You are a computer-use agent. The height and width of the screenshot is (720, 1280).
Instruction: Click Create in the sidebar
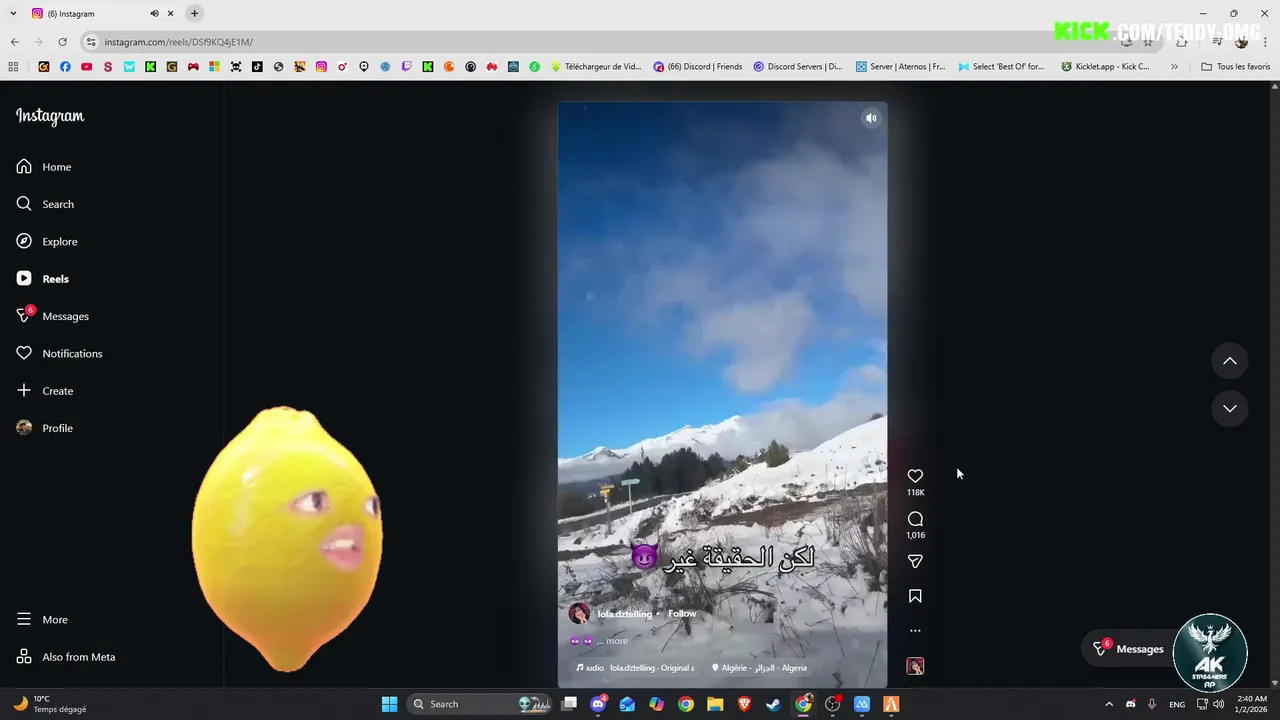point(45,391)
